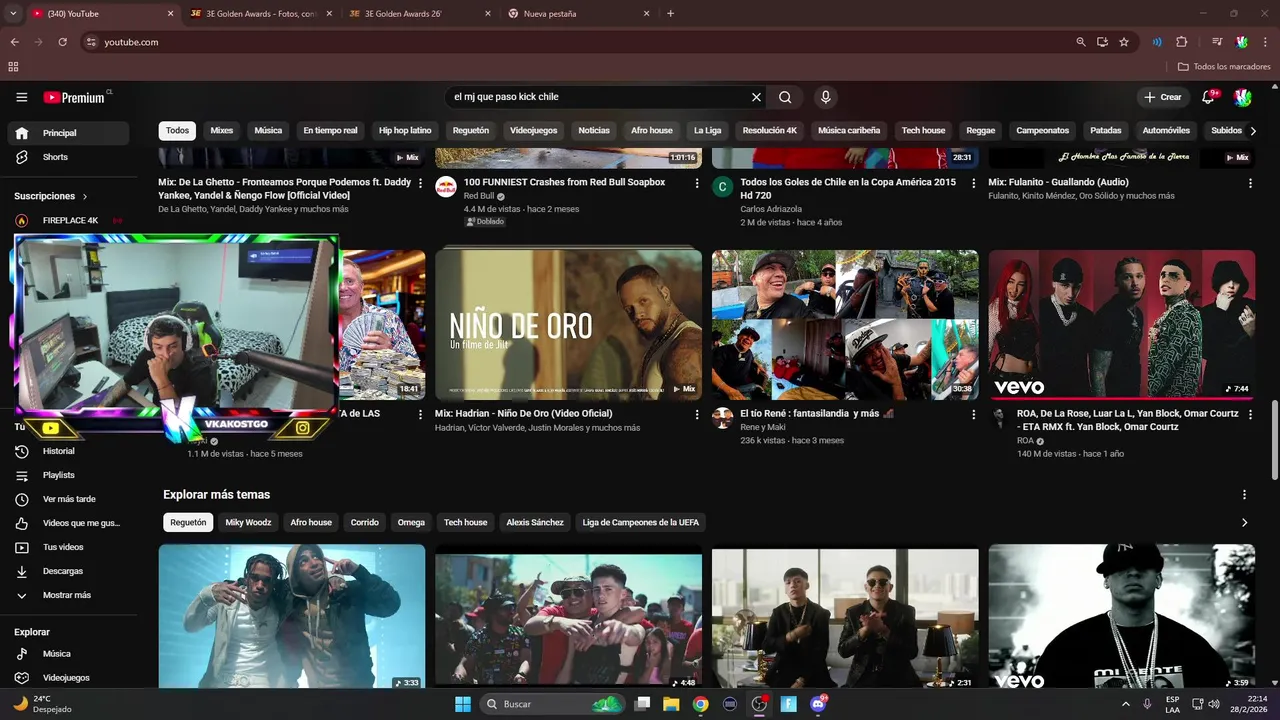Open options for Niño De Oro mix
Viewport: 1280px width, 720px height.
(x=697, y=414)
